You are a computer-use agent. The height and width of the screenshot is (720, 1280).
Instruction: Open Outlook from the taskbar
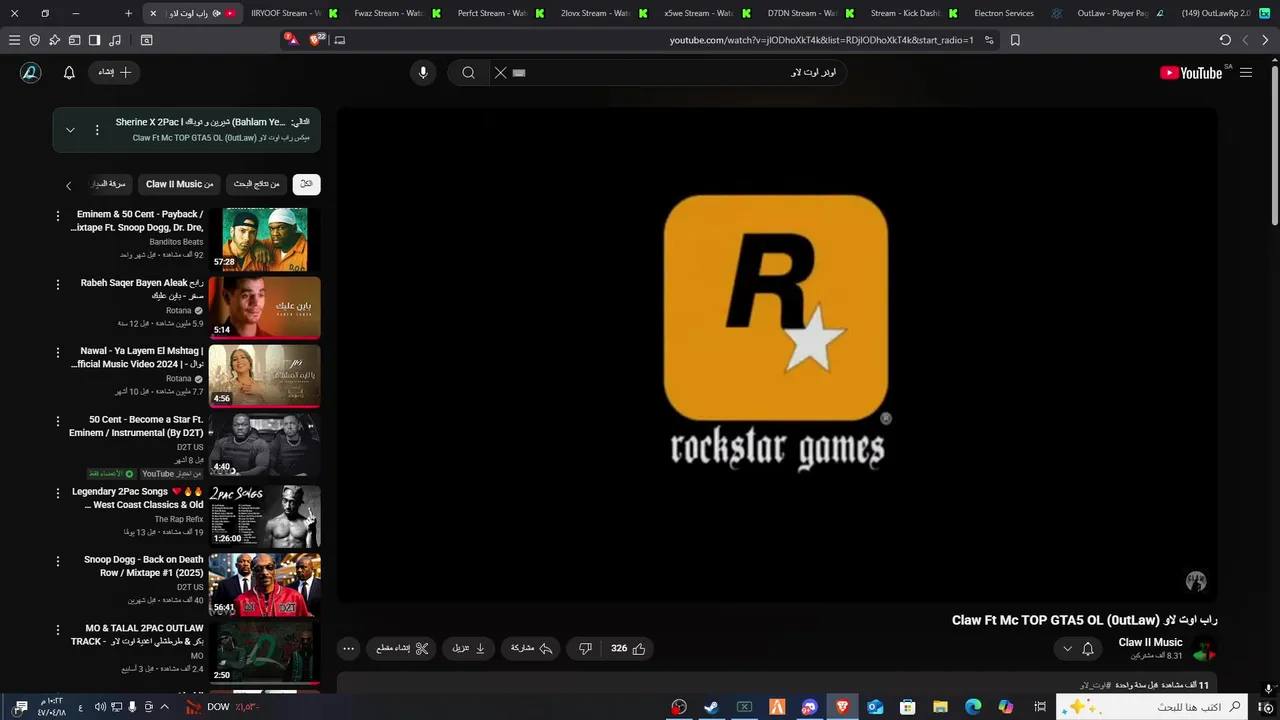pyautogui.click(x=875, y=707)
